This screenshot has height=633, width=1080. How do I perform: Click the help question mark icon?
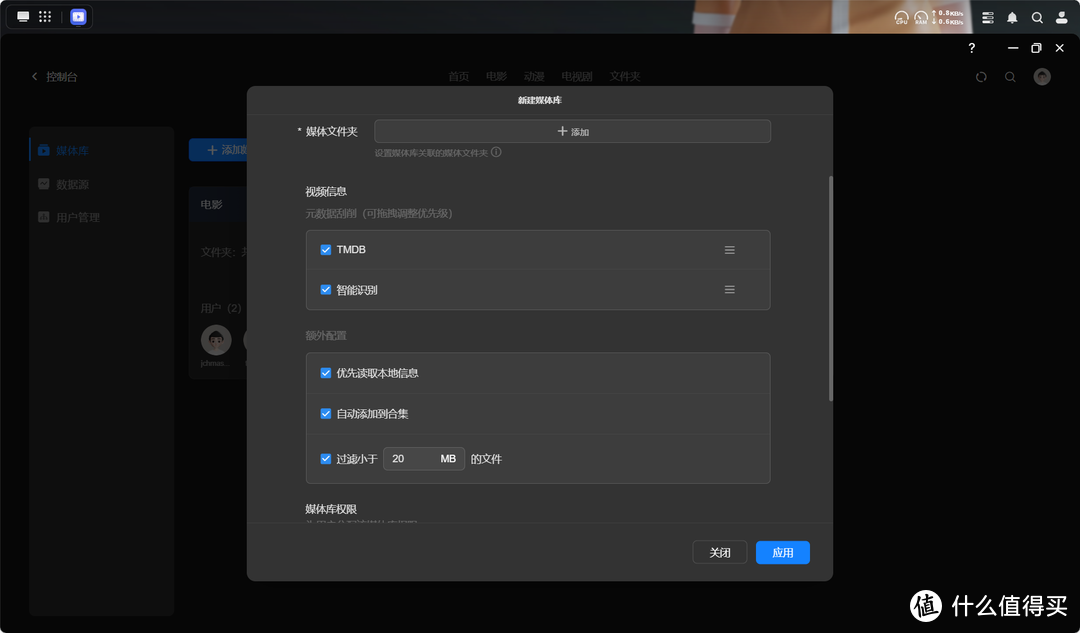pos(971,48)
